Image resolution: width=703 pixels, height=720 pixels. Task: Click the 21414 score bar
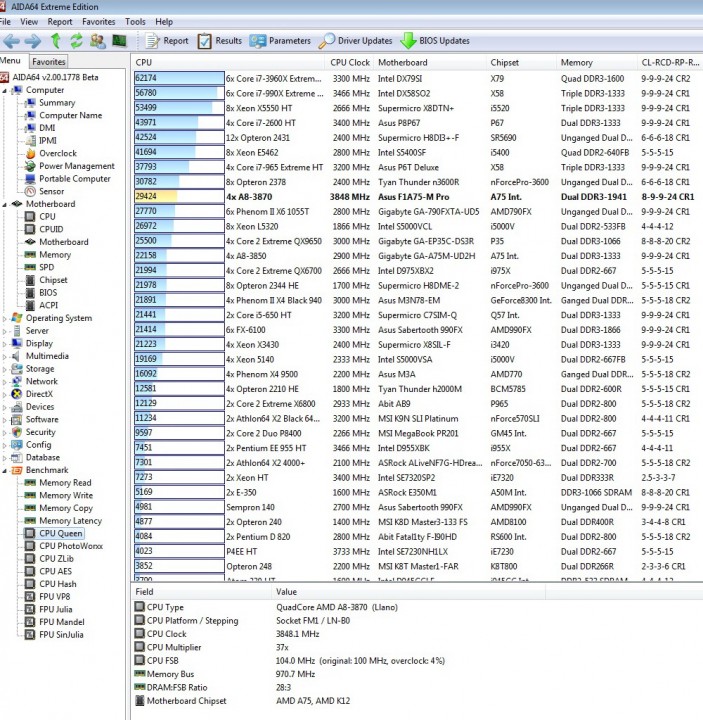[x=179, y=330]
